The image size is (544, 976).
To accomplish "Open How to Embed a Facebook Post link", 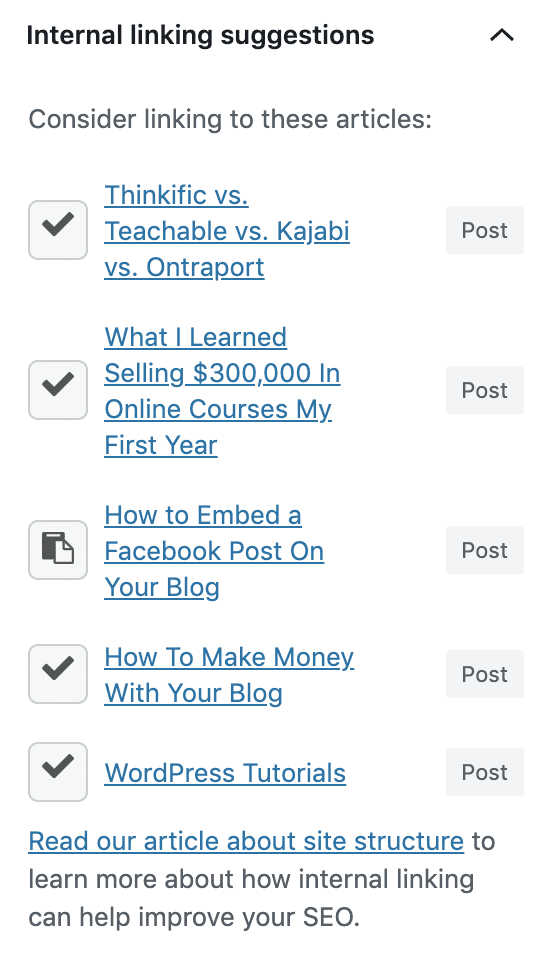I will tap(214, 551).
